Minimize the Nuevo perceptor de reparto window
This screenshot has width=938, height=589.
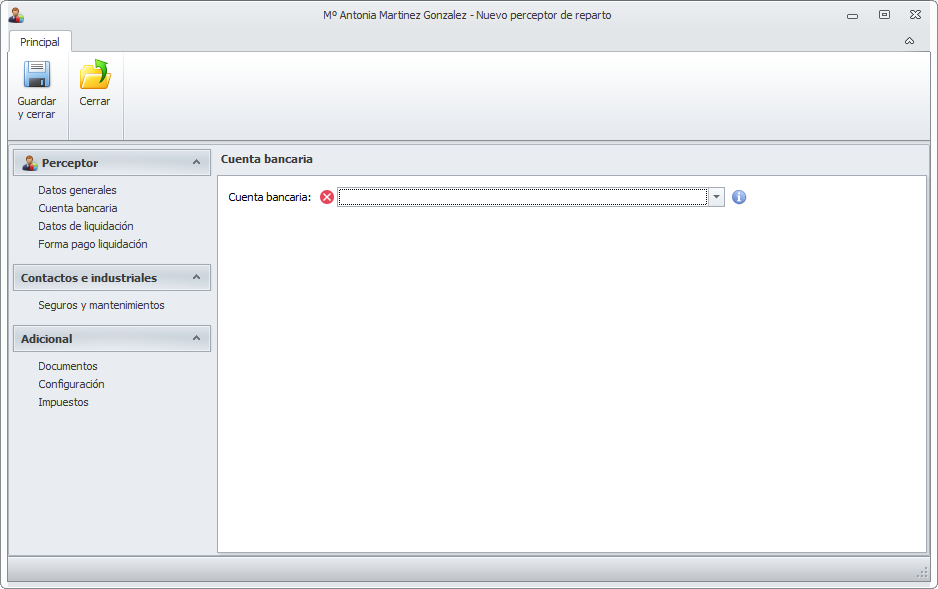pyautogui.click(x=852, y=16)
